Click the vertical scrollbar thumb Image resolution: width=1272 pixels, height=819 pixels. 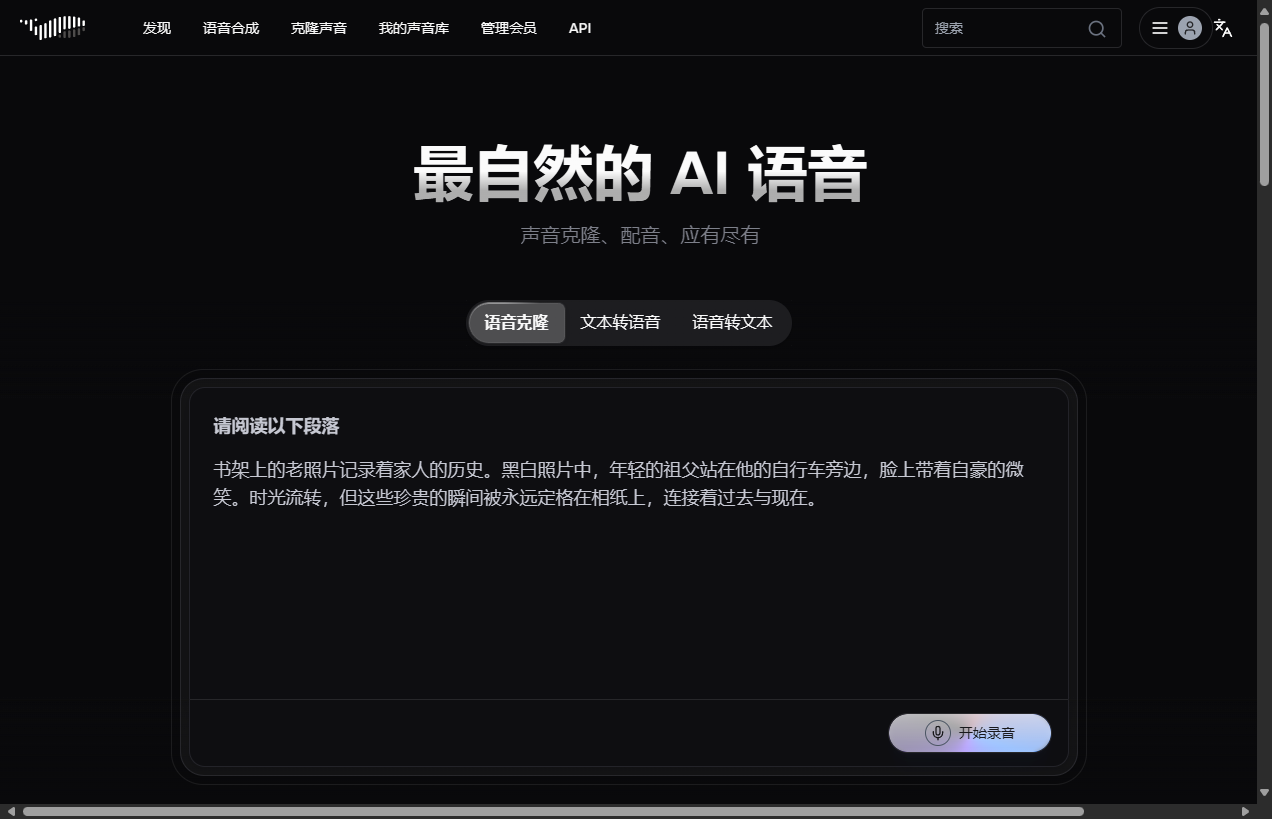1264,100
